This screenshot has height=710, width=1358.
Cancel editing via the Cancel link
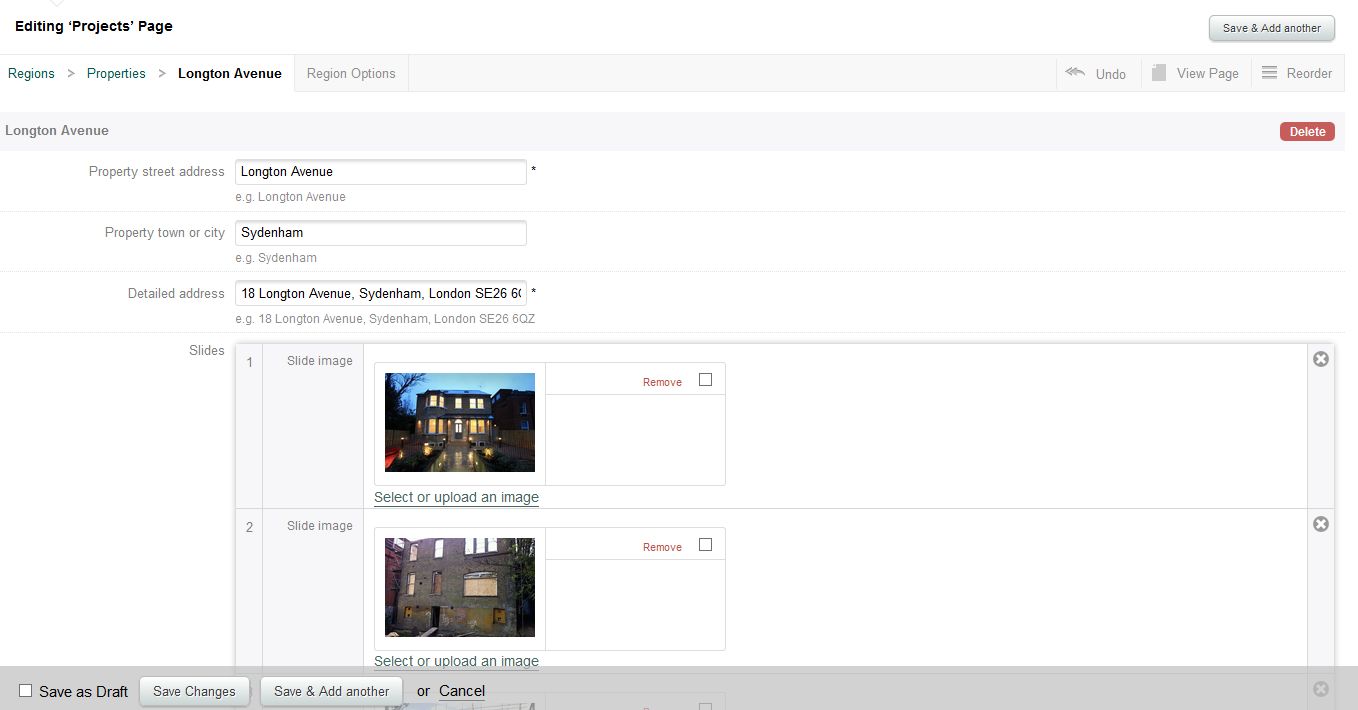pos(462,691)
